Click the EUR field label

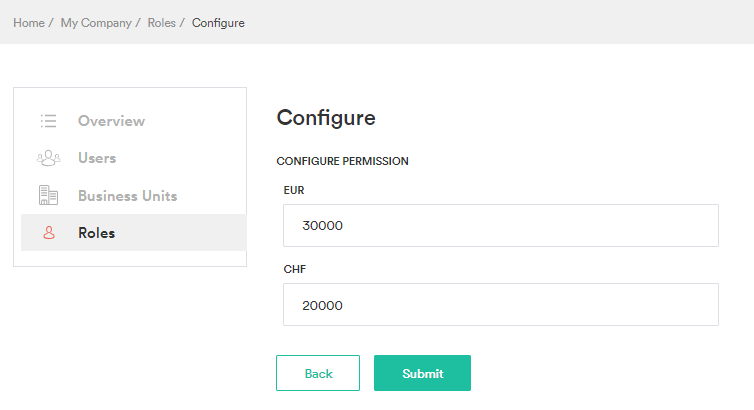294,190
